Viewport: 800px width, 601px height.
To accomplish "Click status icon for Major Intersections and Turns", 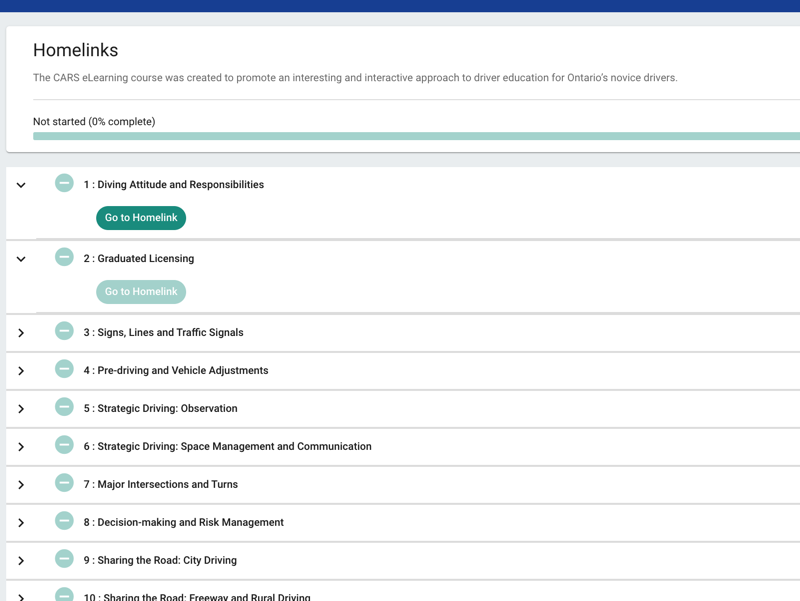I will click(x=64, y=483).
